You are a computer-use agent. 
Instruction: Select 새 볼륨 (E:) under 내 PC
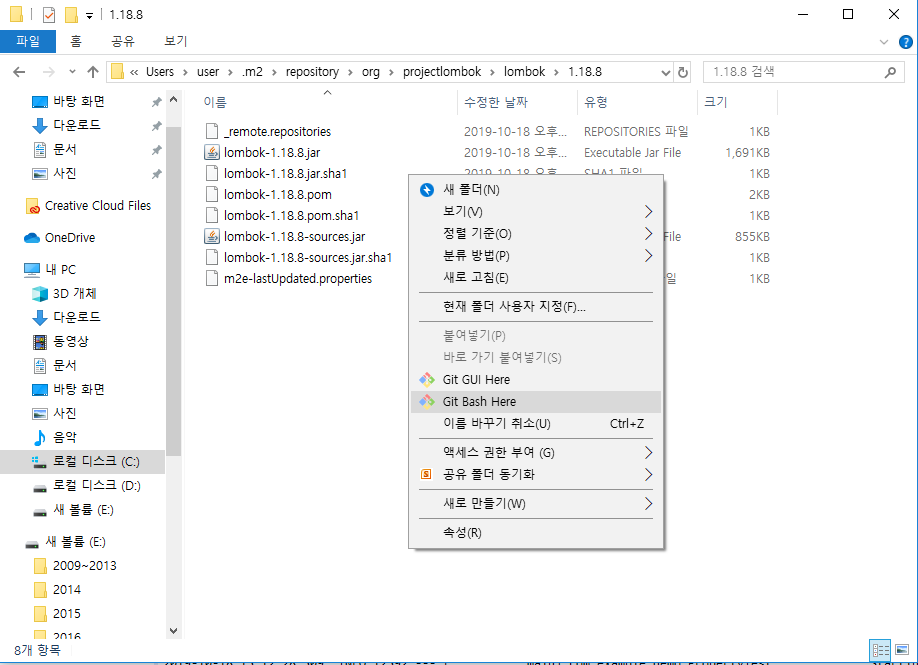[83, 510]
